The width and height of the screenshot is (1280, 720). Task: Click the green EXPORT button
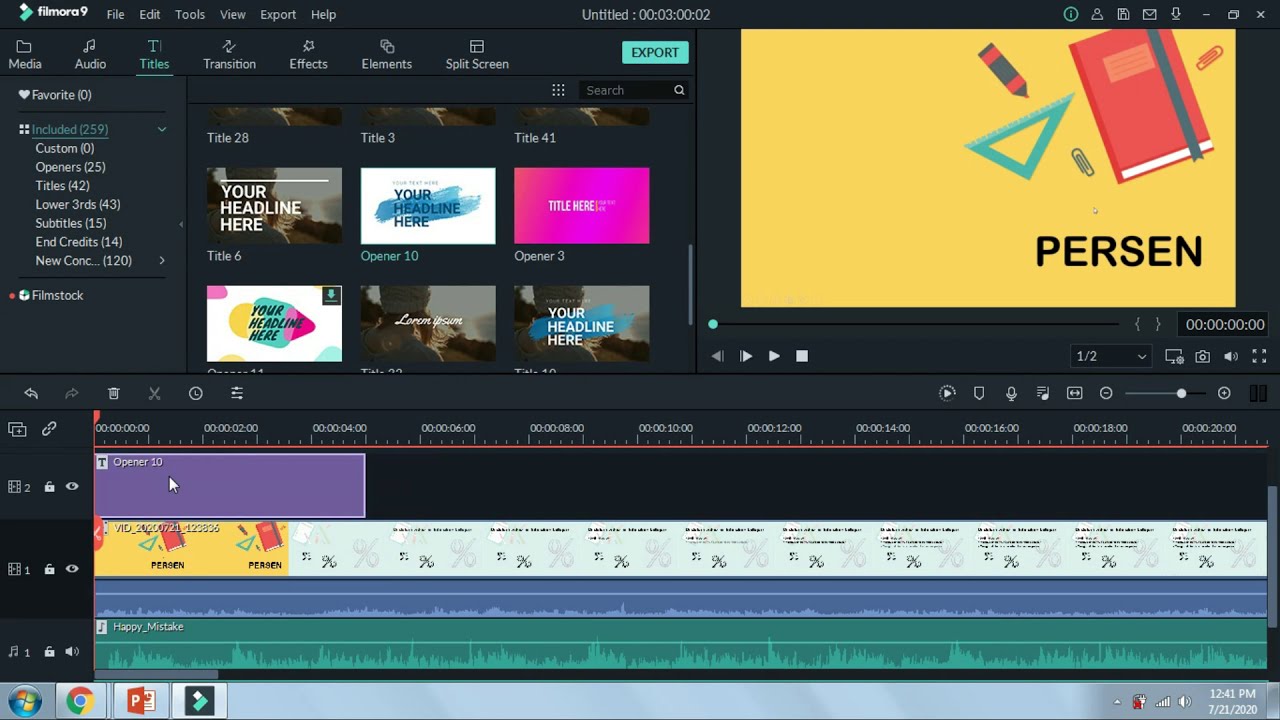click(655, 52)
